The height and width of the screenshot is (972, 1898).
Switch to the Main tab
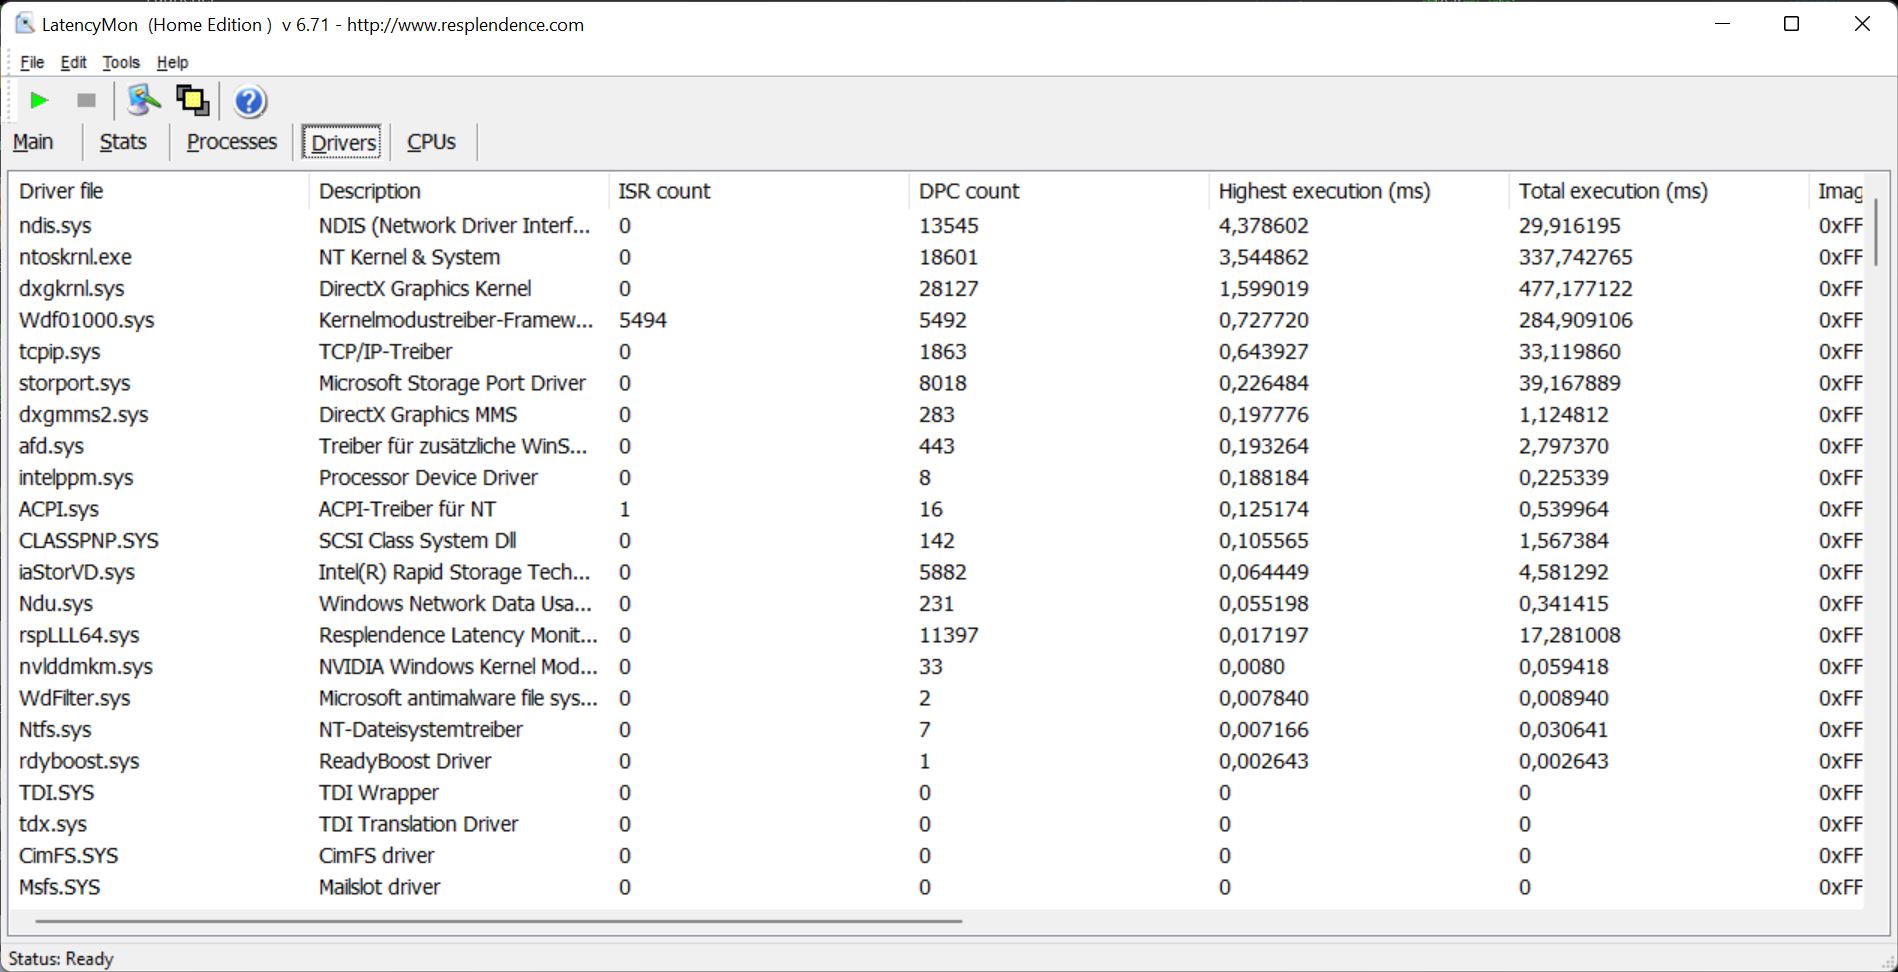(33, 142)
